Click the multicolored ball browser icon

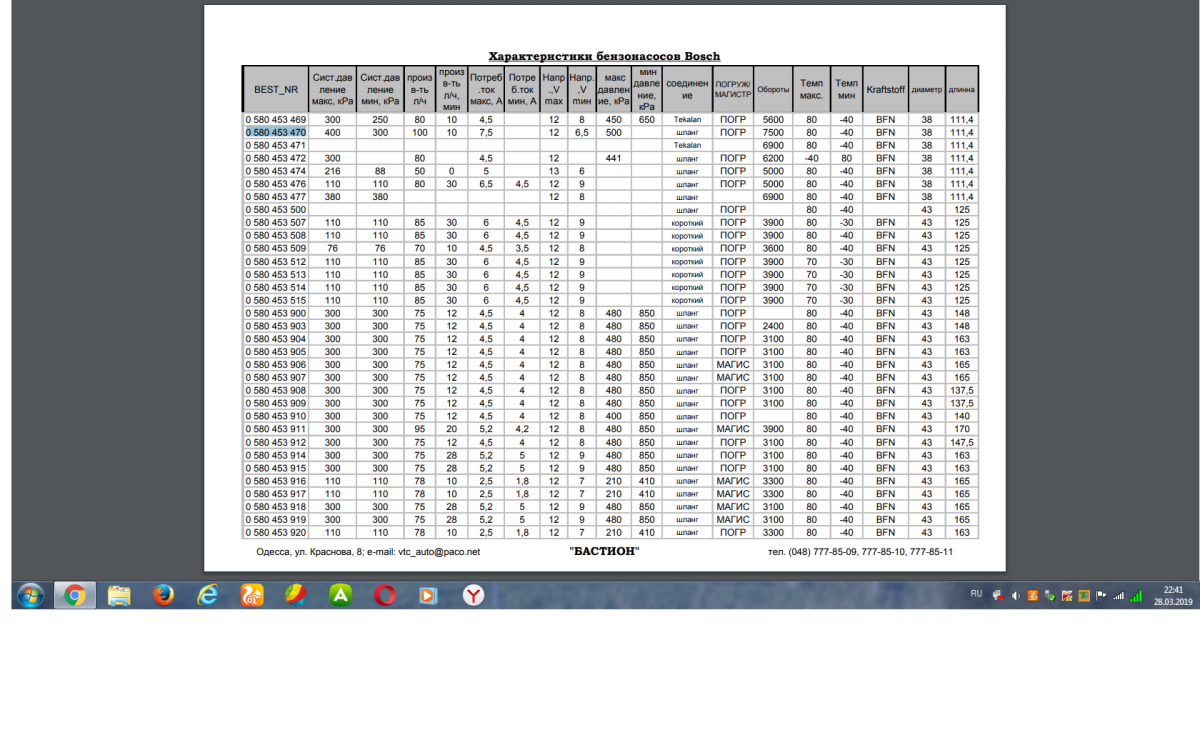[x=297, y=595]
